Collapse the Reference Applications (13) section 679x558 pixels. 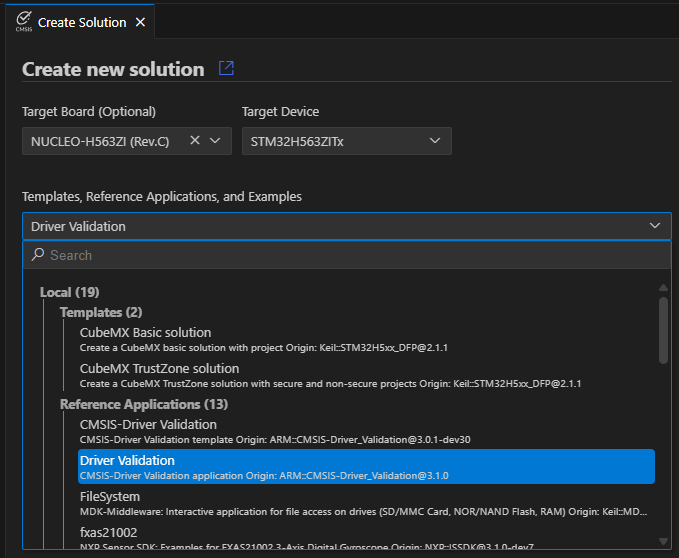tap(143, 404)
